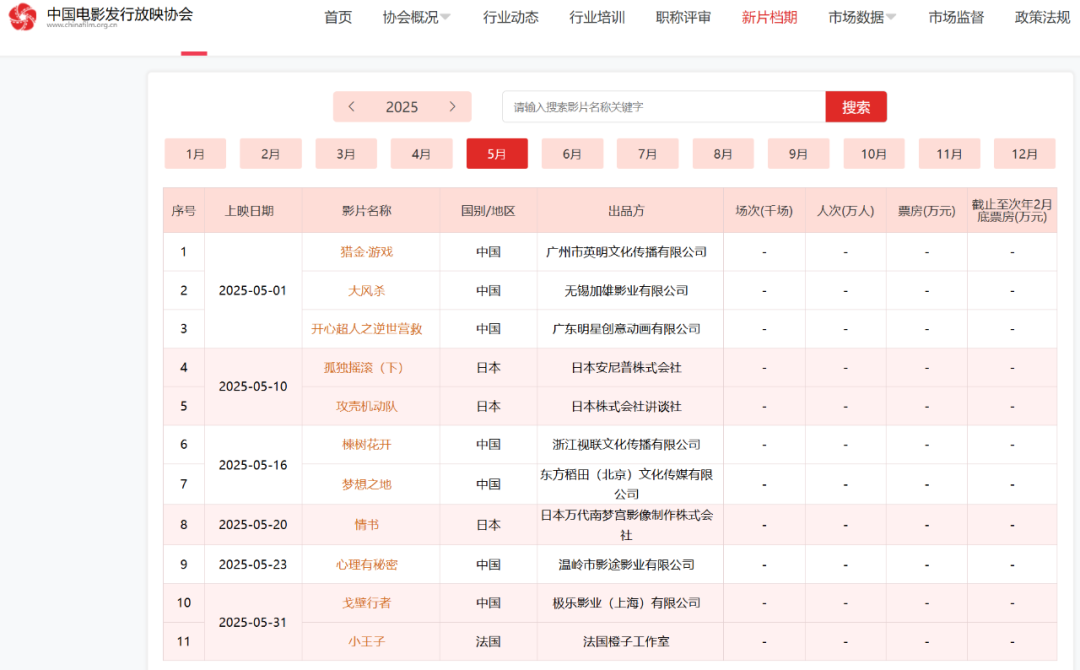Click the 人次(万人) column header
Image resolution: width=1080 pixels, height=670 pixels.
coord(845,211)
